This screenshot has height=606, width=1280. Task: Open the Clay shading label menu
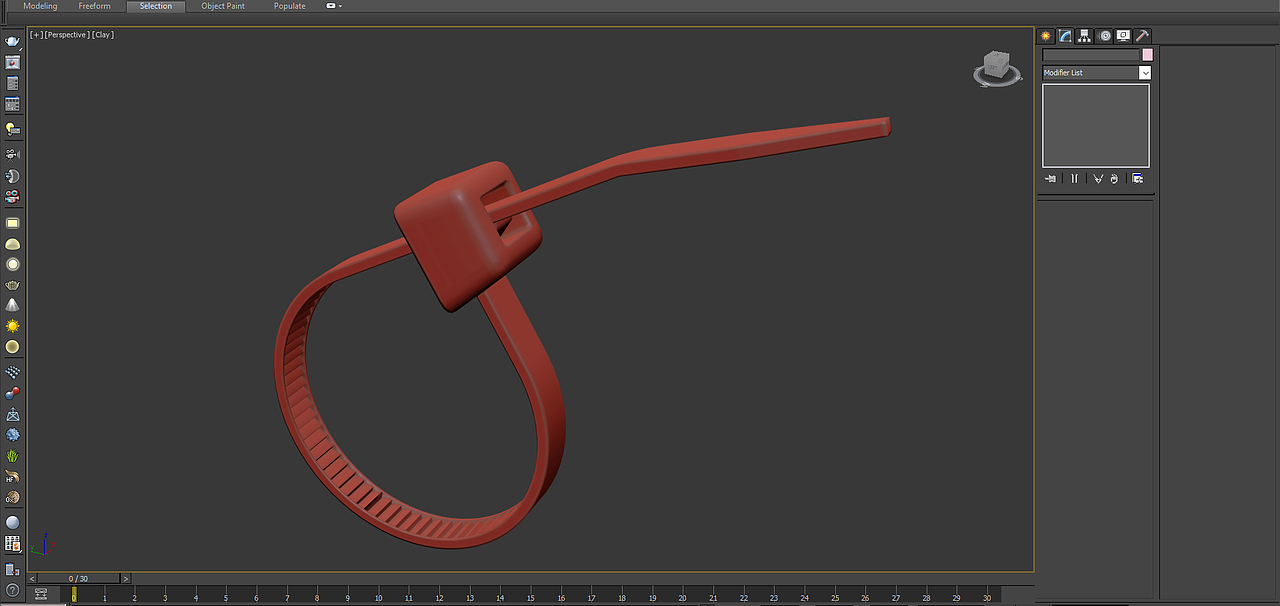pyautogui.click(x=103, y=35)
